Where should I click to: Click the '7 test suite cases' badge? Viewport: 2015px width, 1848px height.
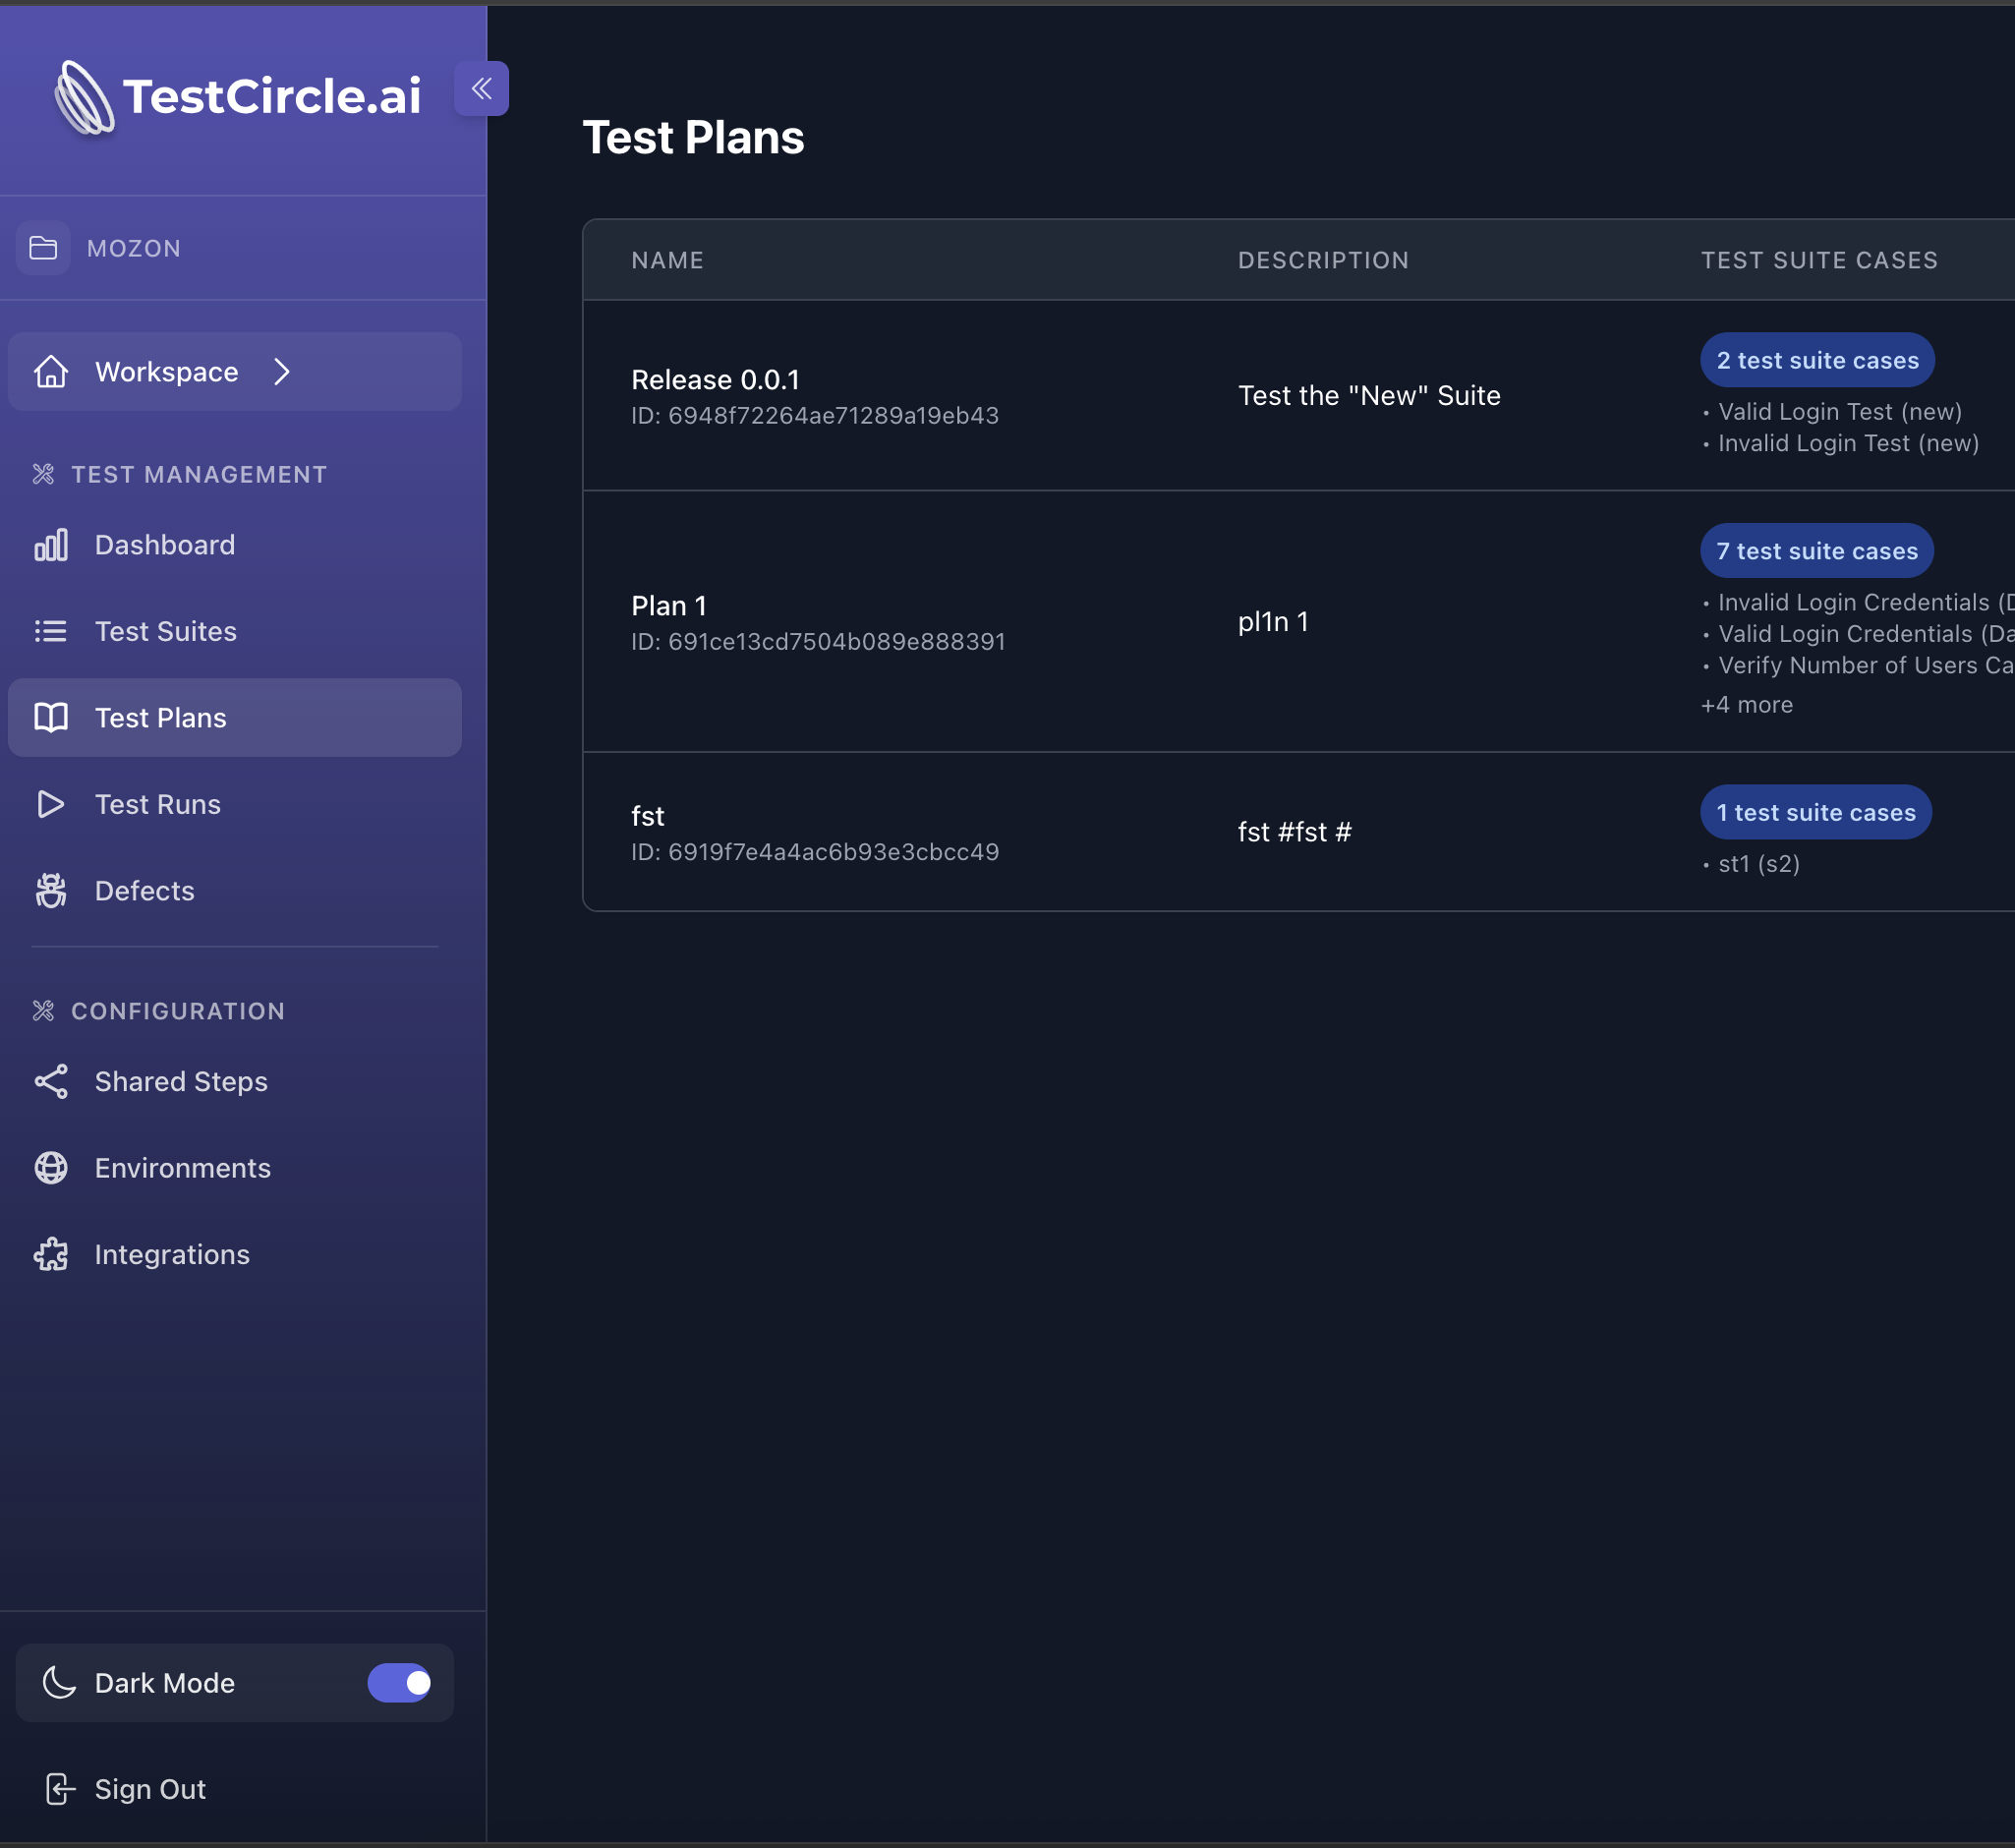click(1816, 550)
